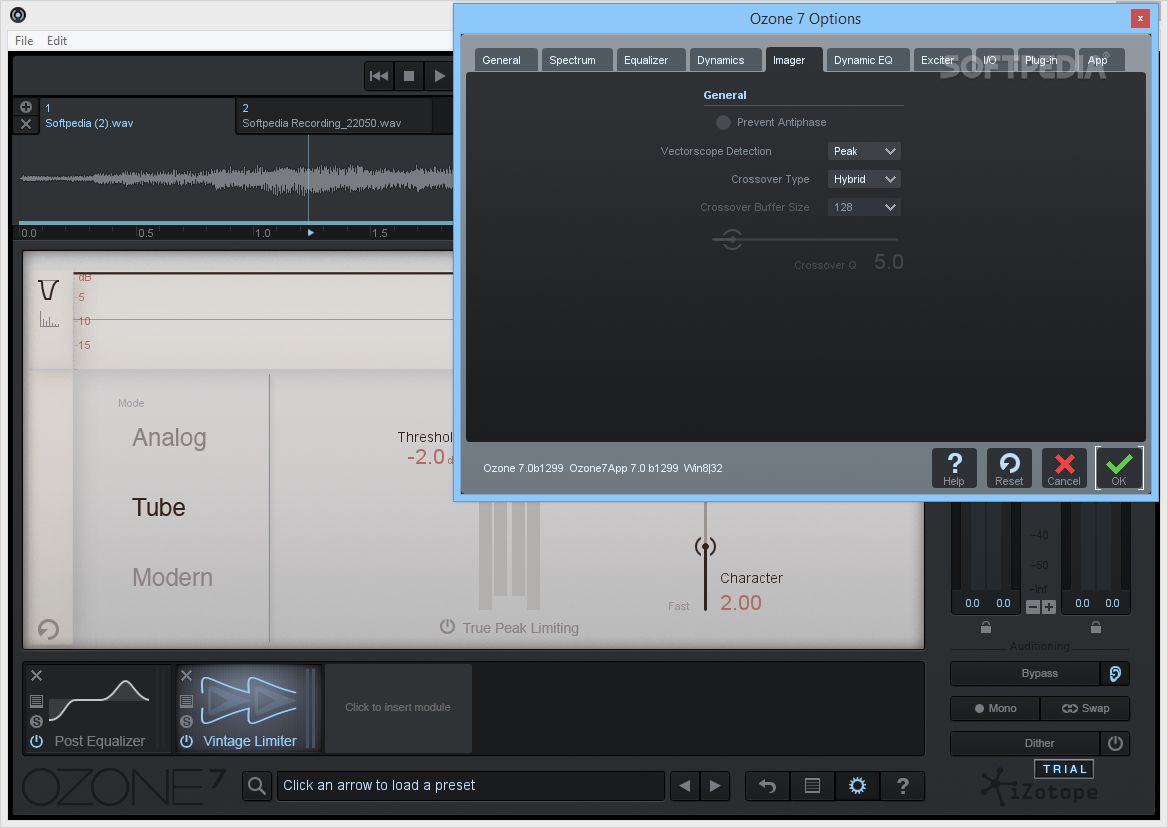The image size is (1168, 828).
Task: Open the preset manager list icon
Action: (813, 786)
